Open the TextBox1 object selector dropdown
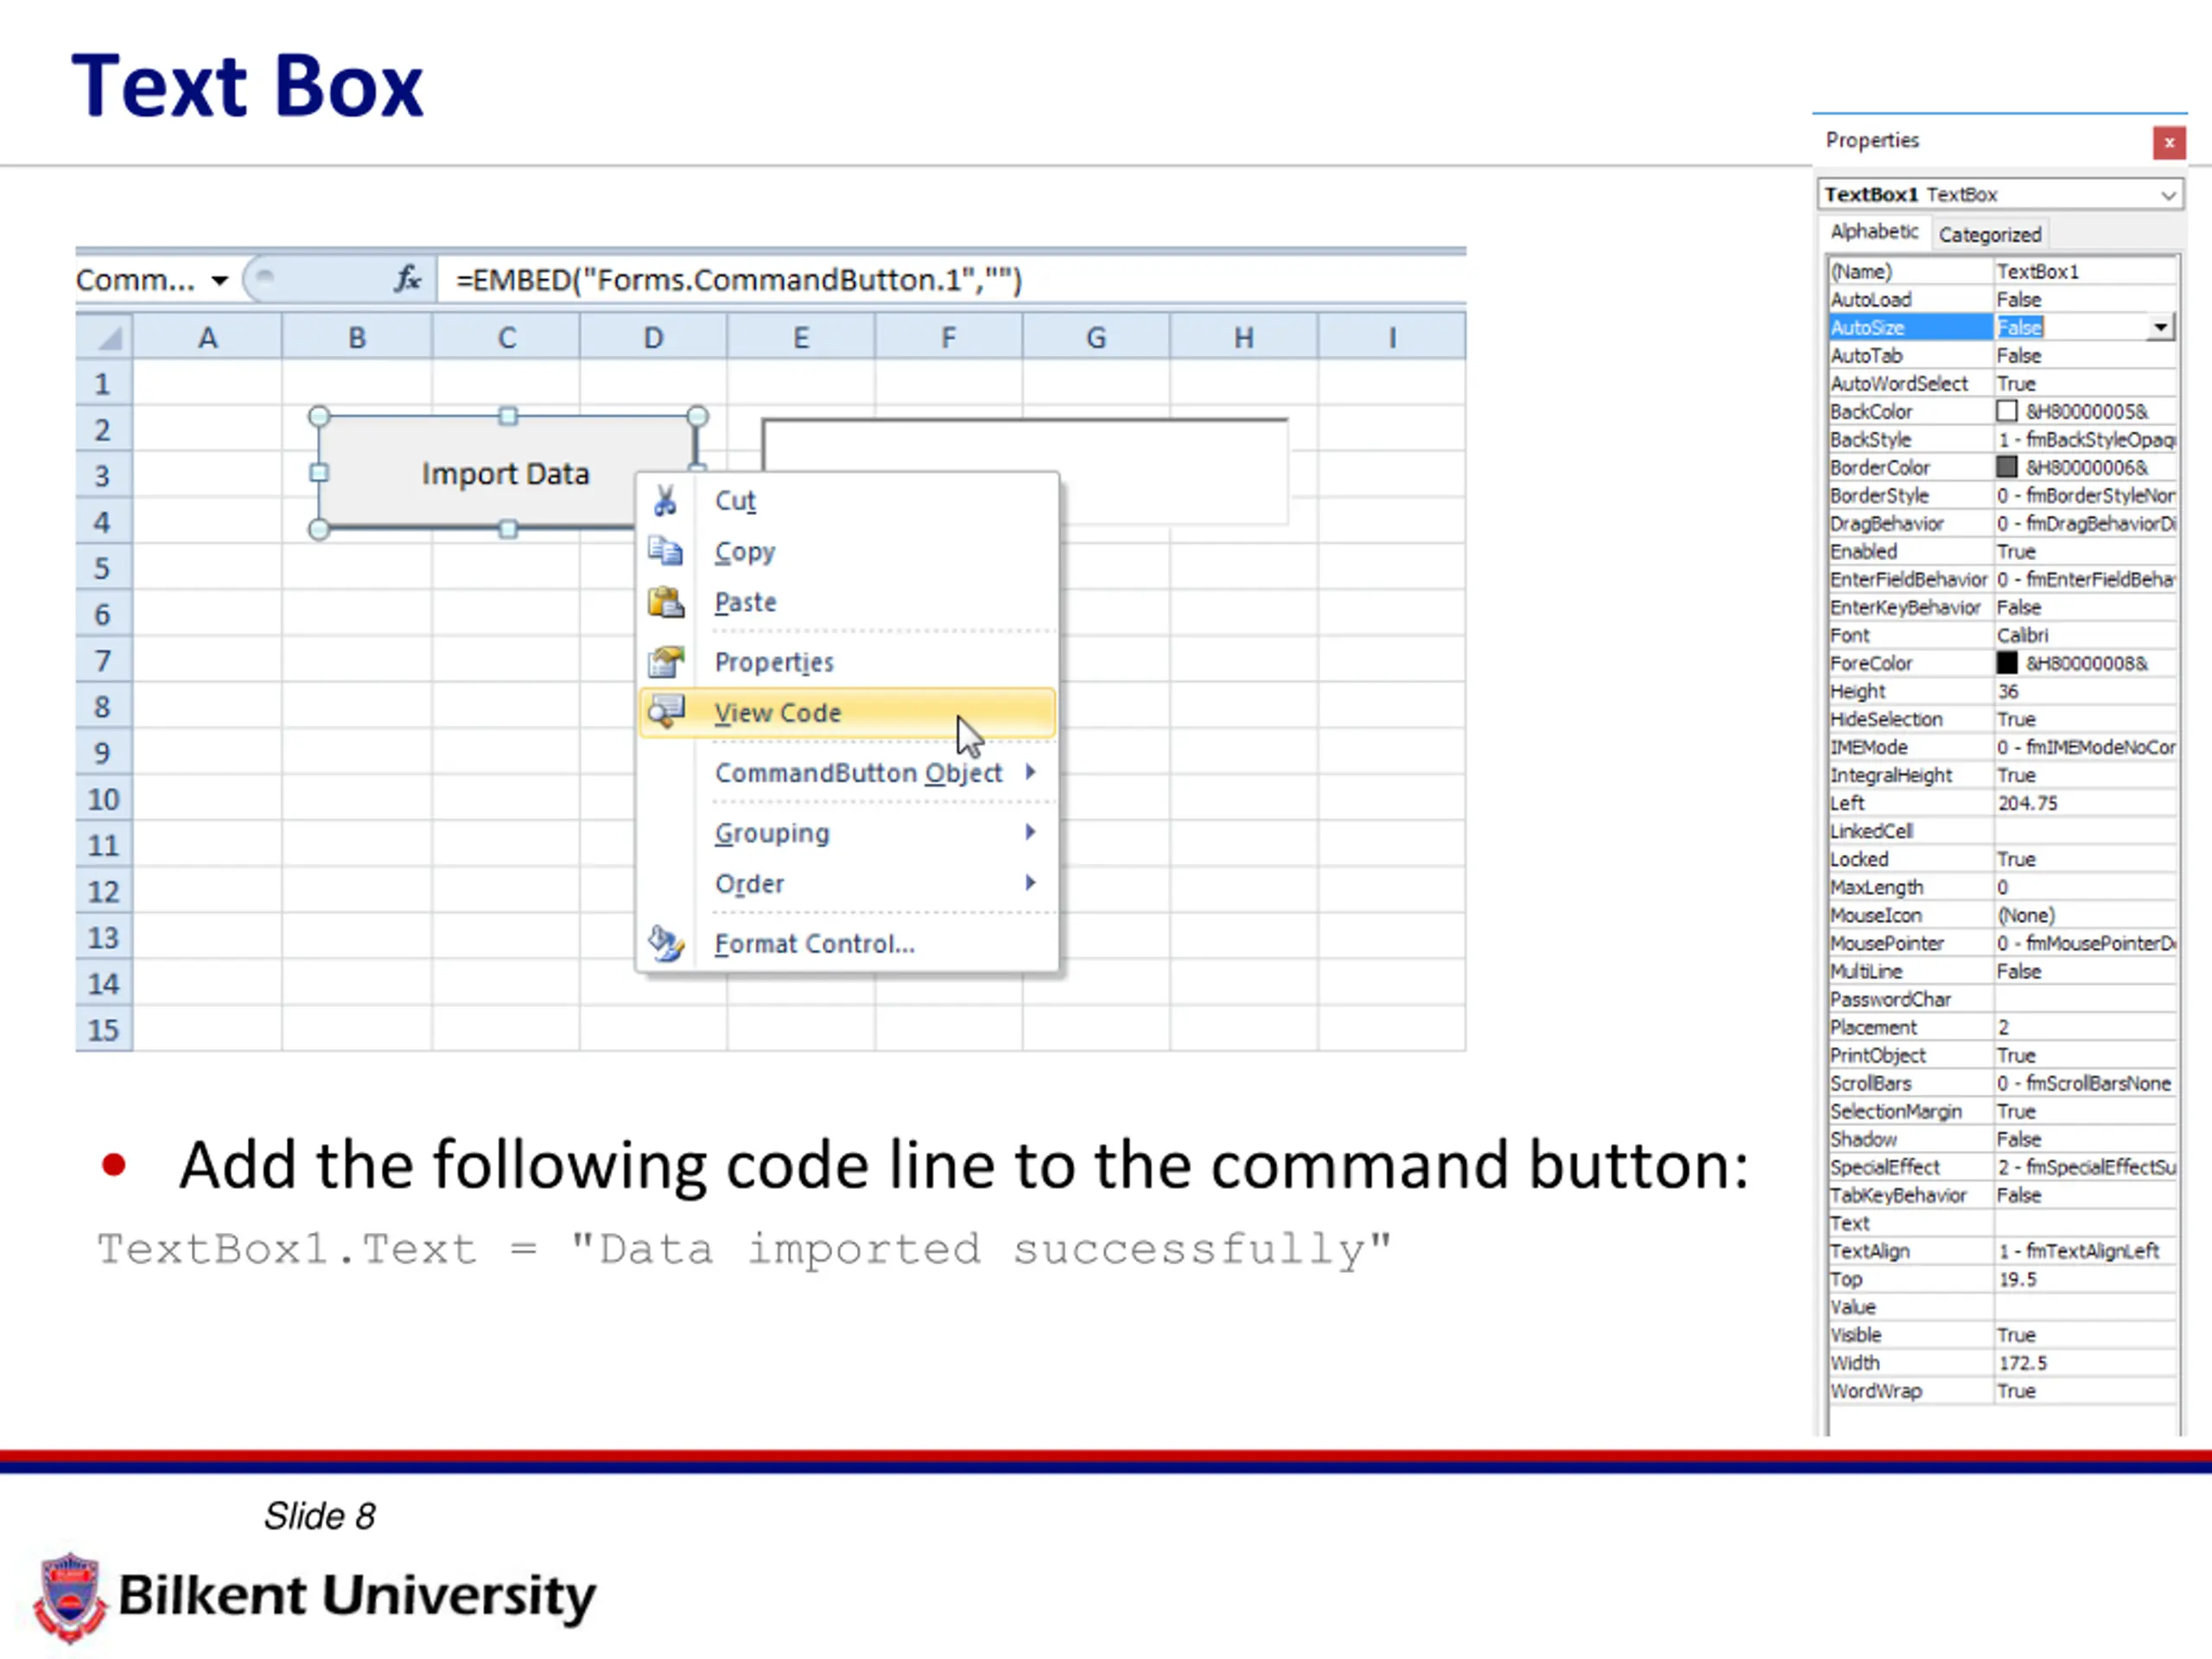The height and width of the screenshot is (1659, 2212). click(x=2168, y=195)
